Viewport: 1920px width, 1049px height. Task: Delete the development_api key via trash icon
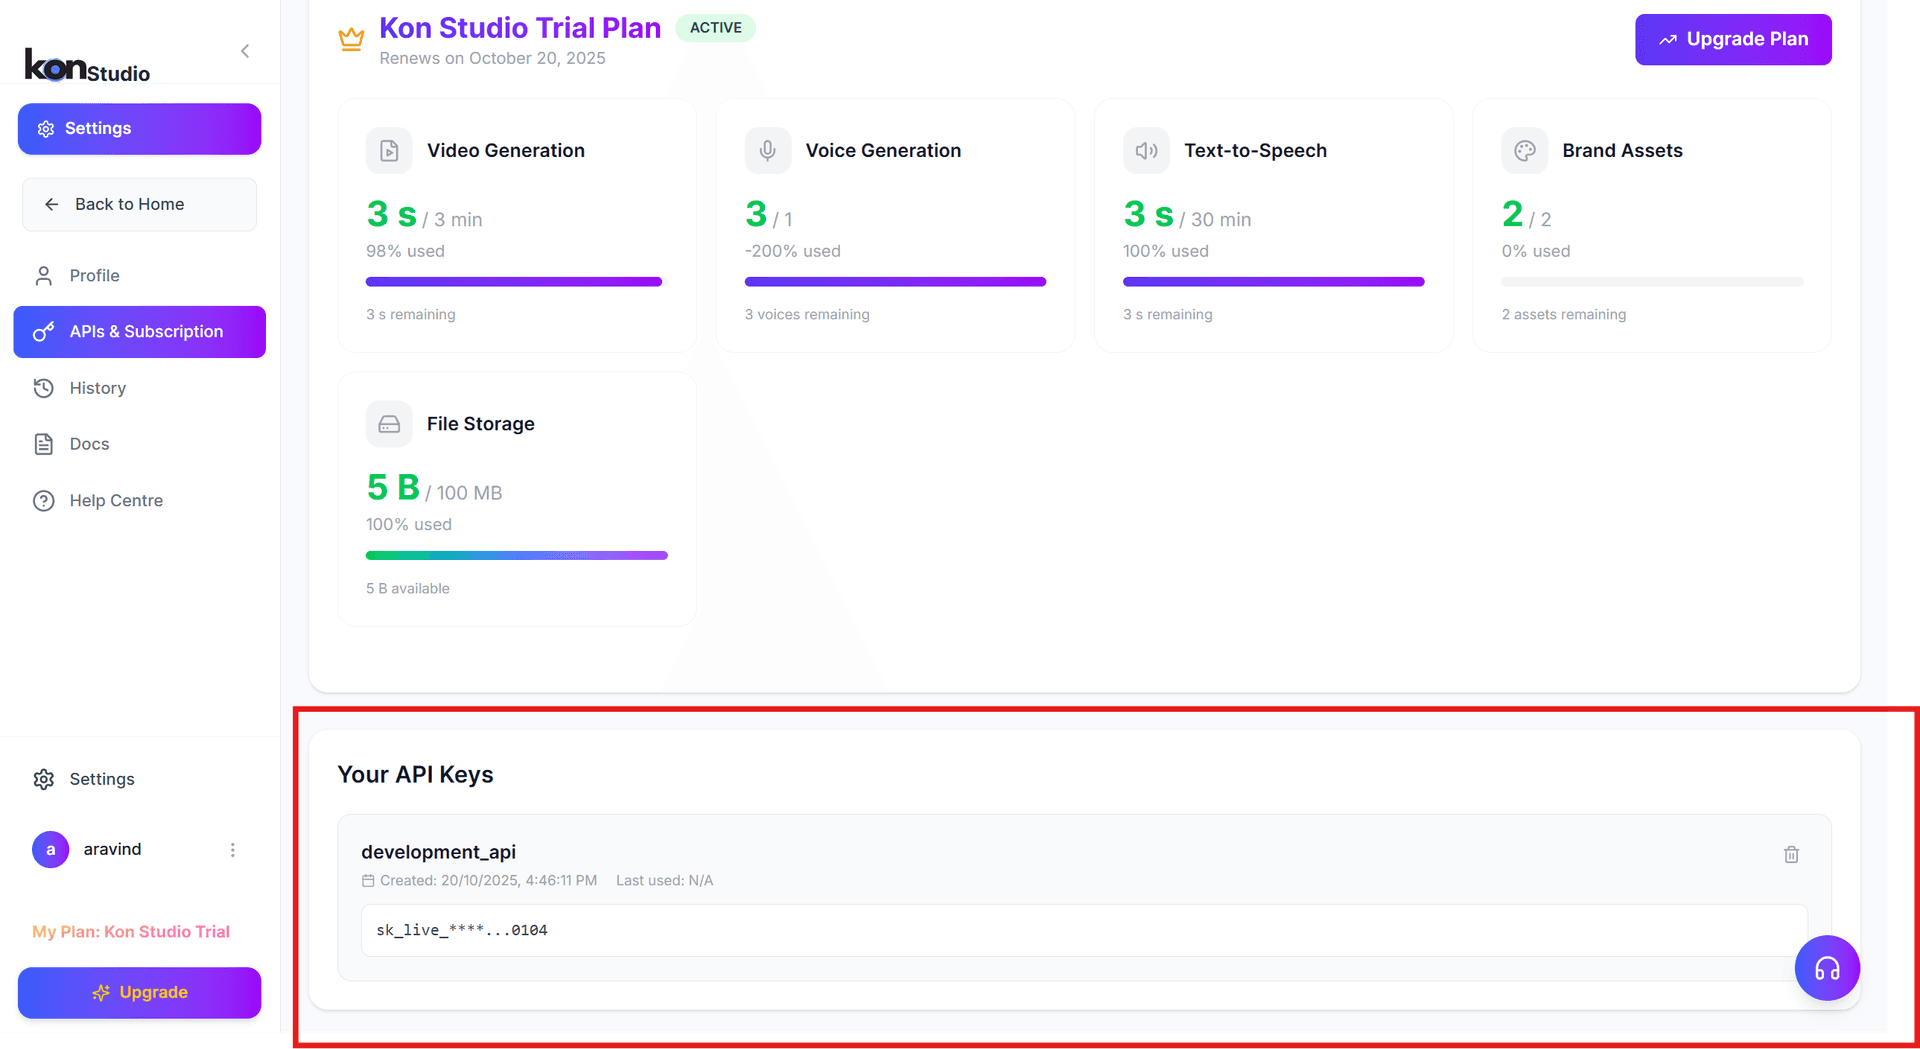tap(1791, 854)
